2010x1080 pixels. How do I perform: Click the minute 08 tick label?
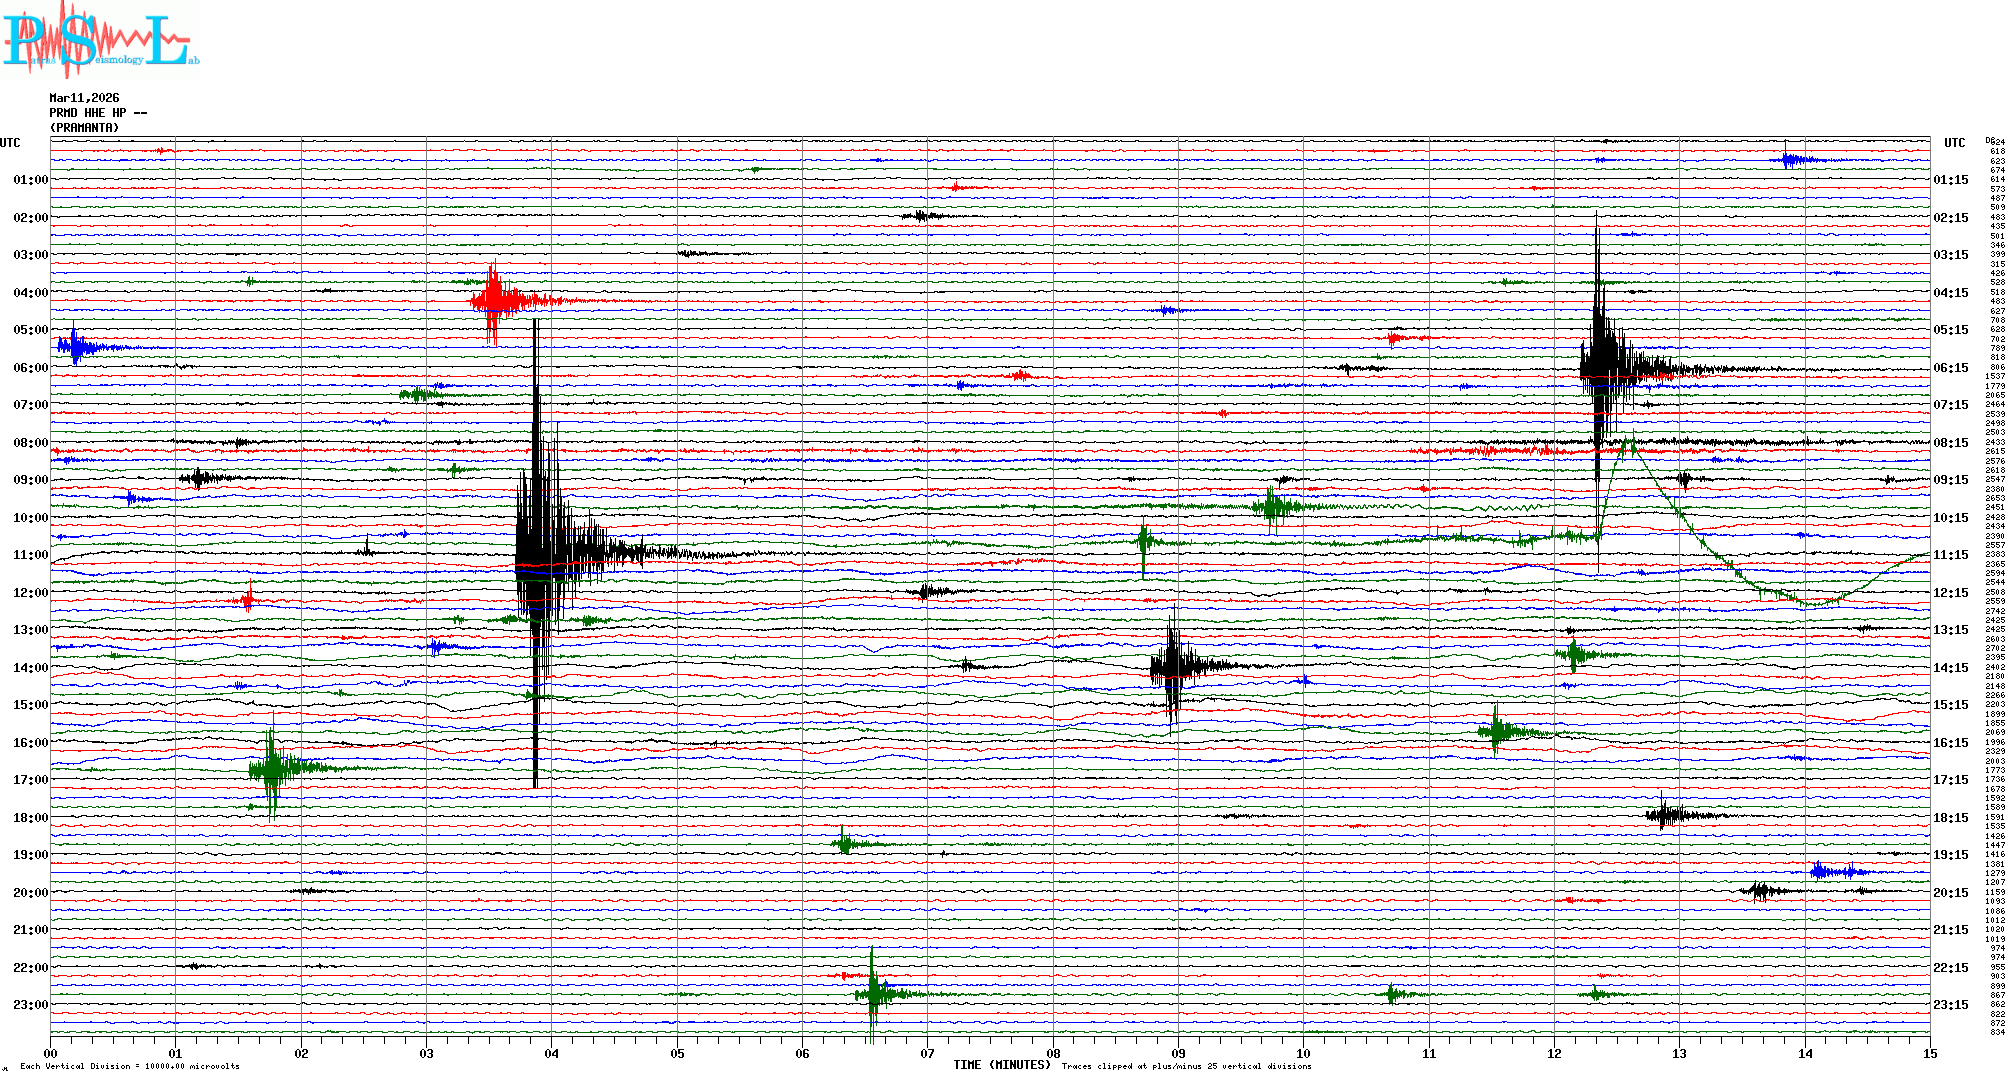1053,1053
